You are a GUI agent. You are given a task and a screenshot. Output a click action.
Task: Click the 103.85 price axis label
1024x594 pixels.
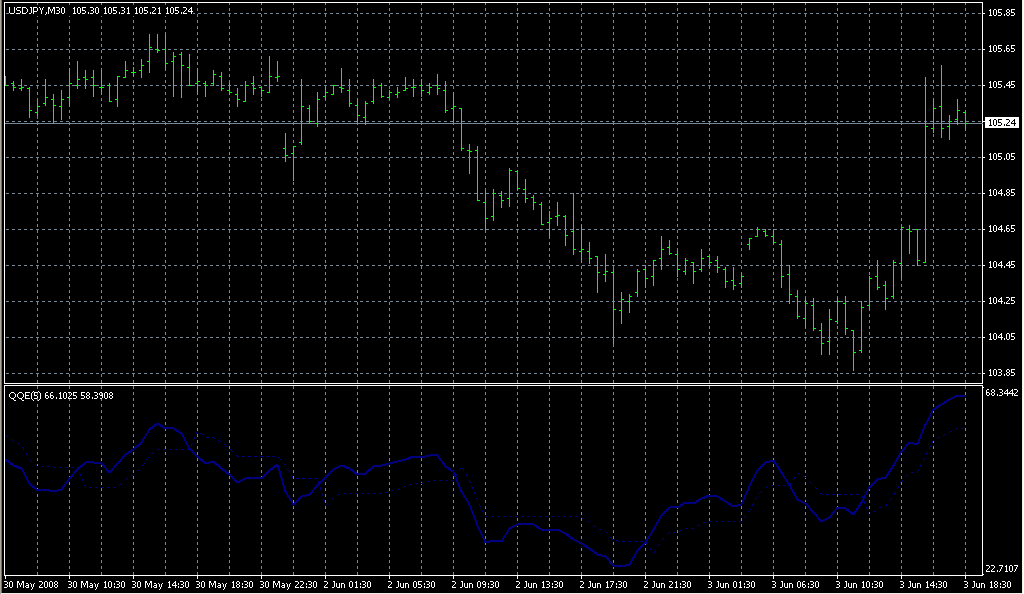(1000, 373)
